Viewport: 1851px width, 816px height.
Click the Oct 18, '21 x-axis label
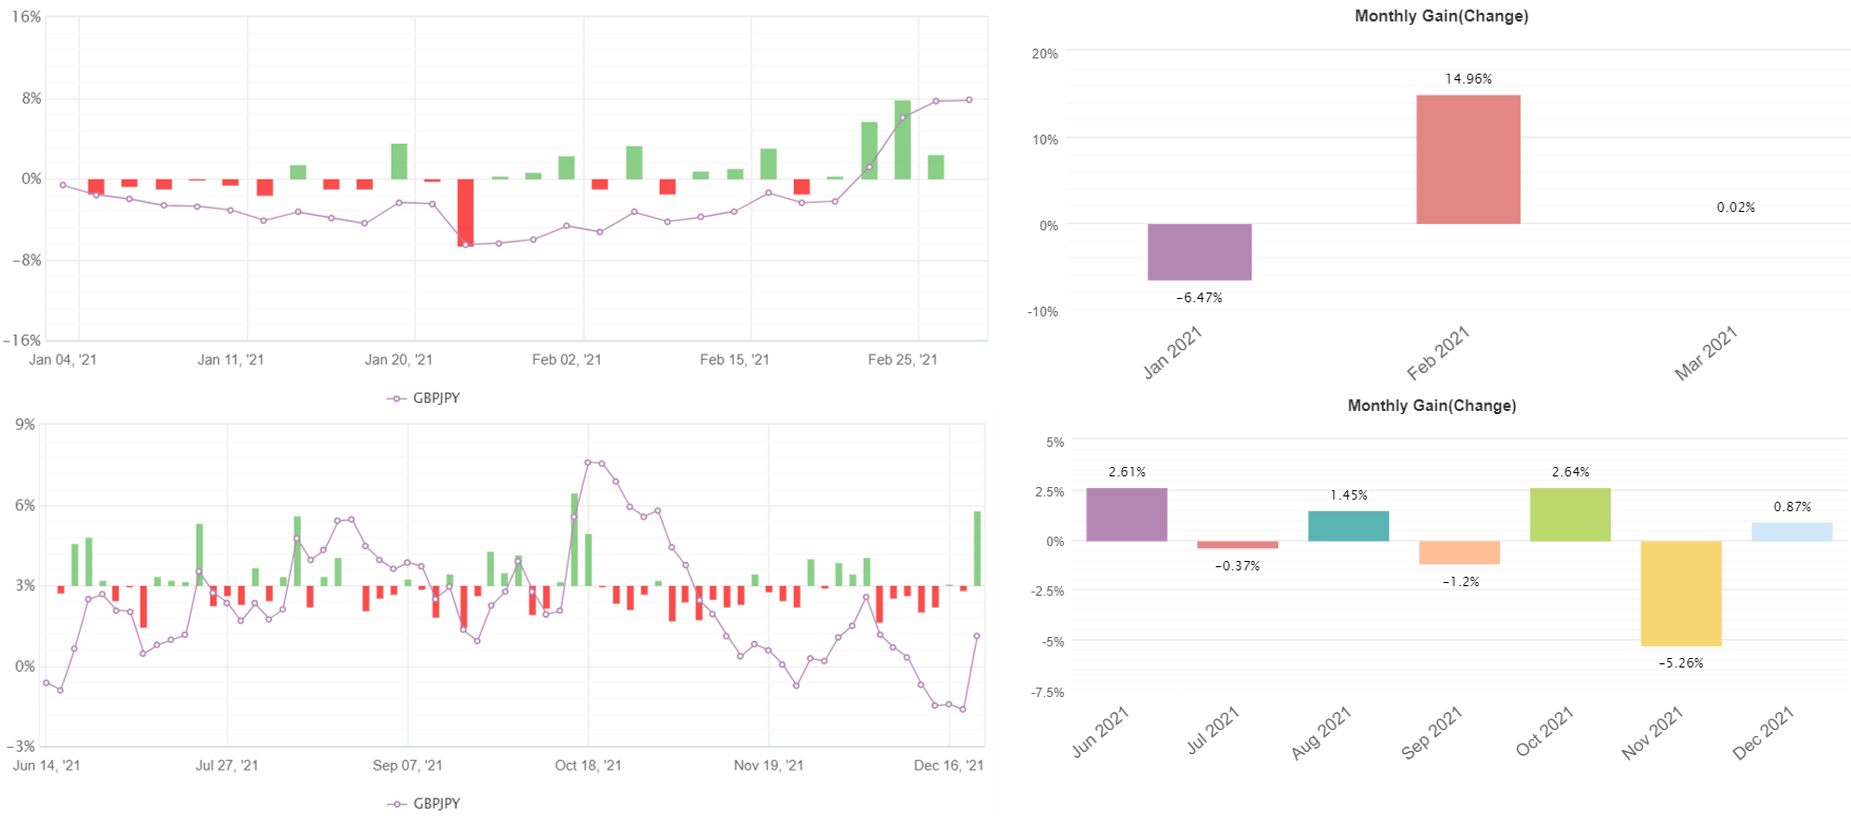pos(588,766)
